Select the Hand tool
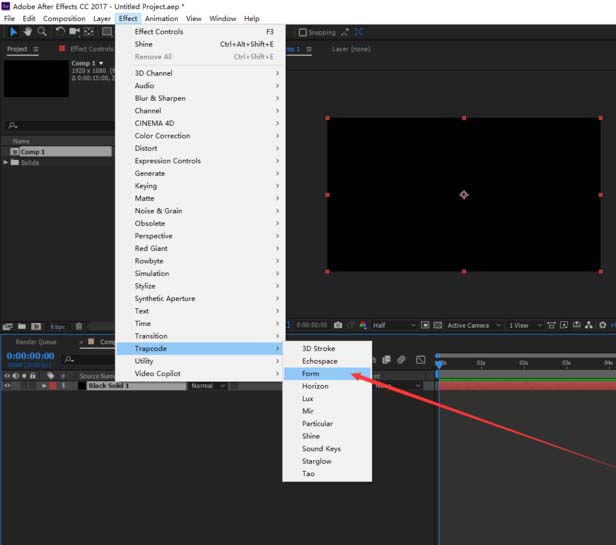The width and height of the screenshot is (616, 545). coord(27,32)
